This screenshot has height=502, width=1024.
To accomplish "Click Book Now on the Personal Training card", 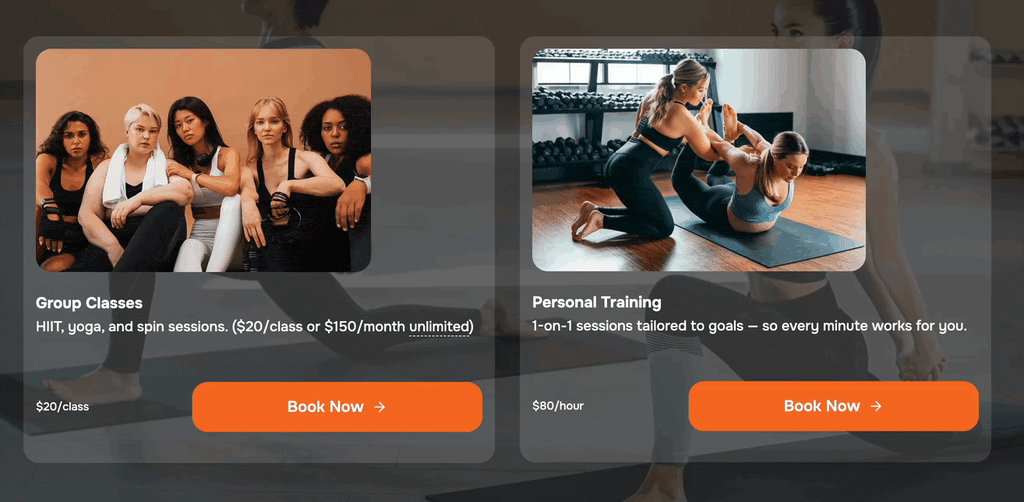I will pyautogui.click(x=833, y=406).
